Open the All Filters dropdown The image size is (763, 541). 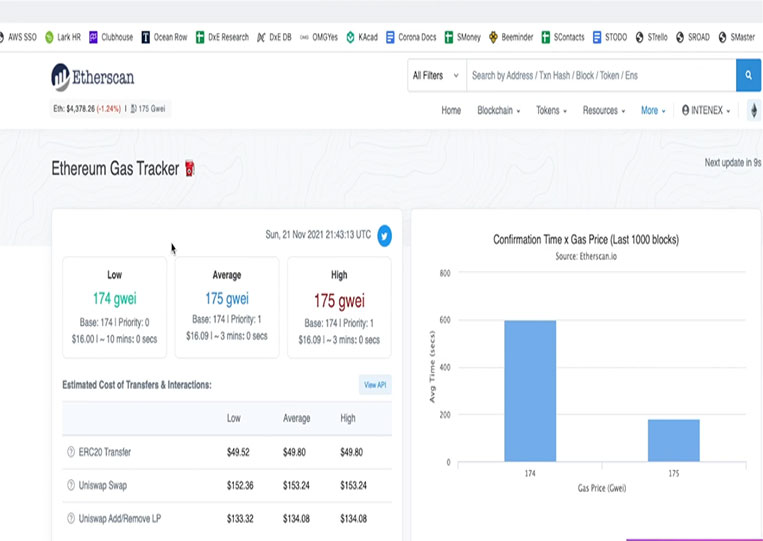point(436,75)
